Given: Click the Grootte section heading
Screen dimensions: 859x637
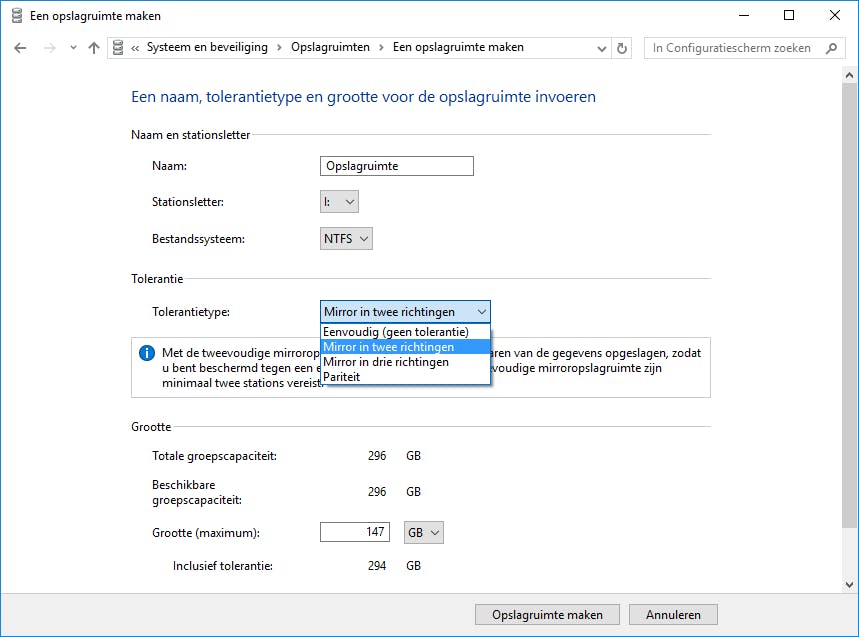Looking at the screenshot, I should point(151,427).
